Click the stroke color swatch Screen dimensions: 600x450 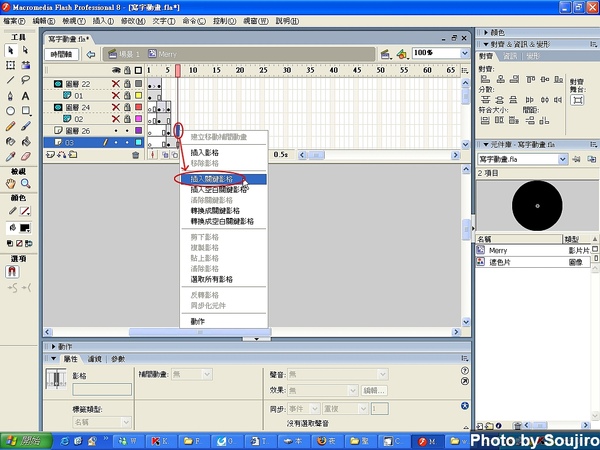[x=25, y=211]
